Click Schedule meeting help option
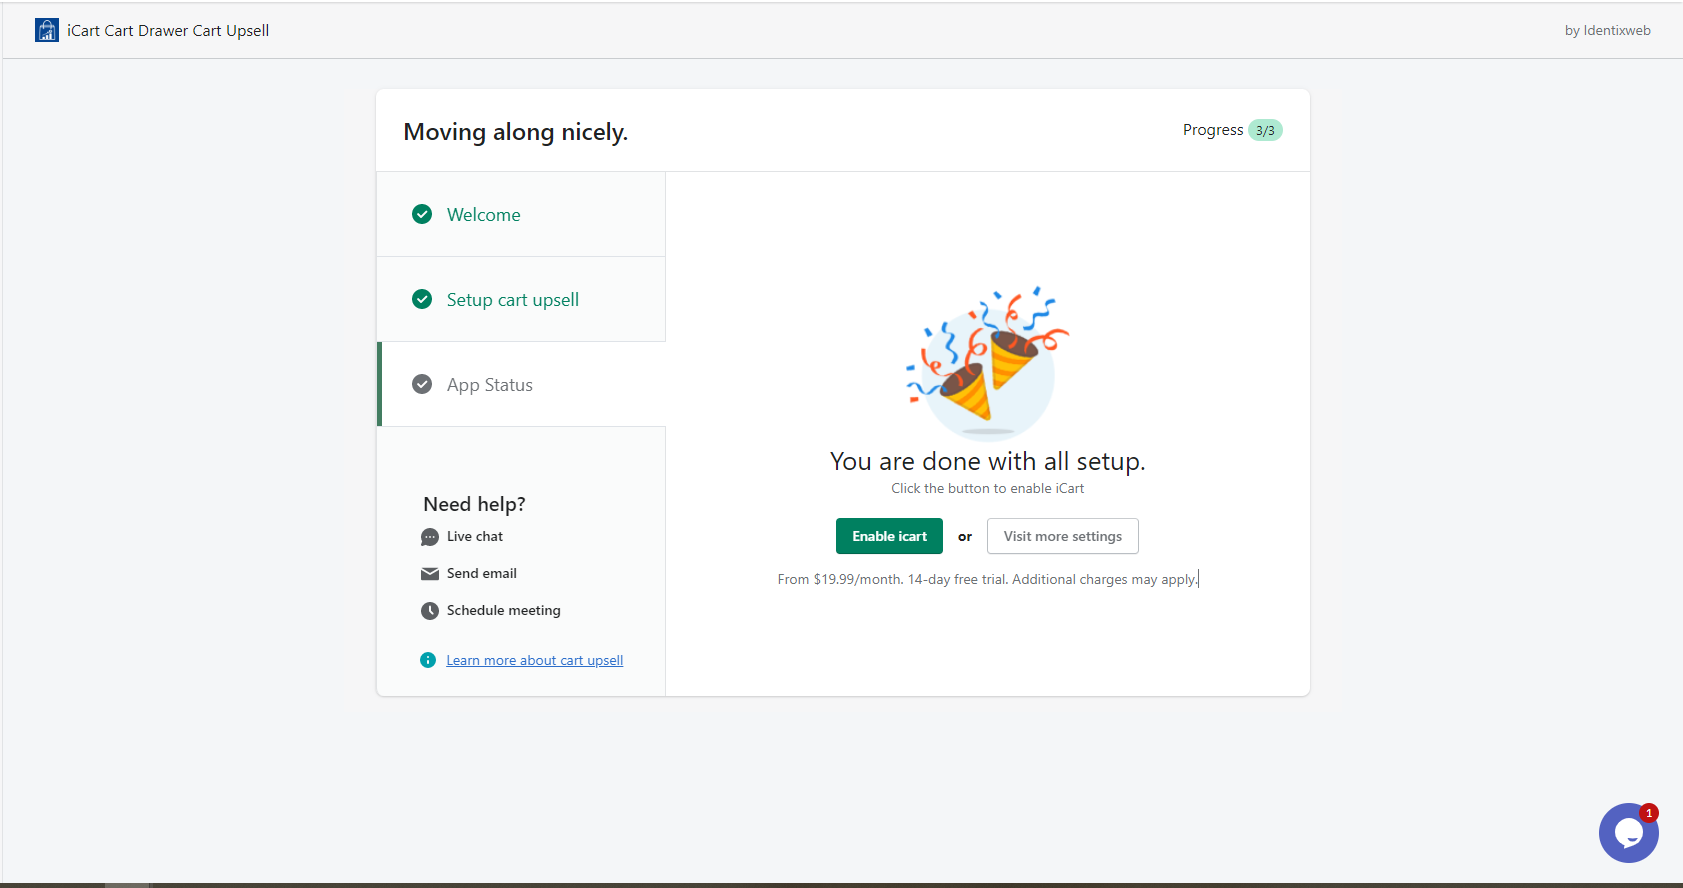1683x888 pixels. coord(504,611)
